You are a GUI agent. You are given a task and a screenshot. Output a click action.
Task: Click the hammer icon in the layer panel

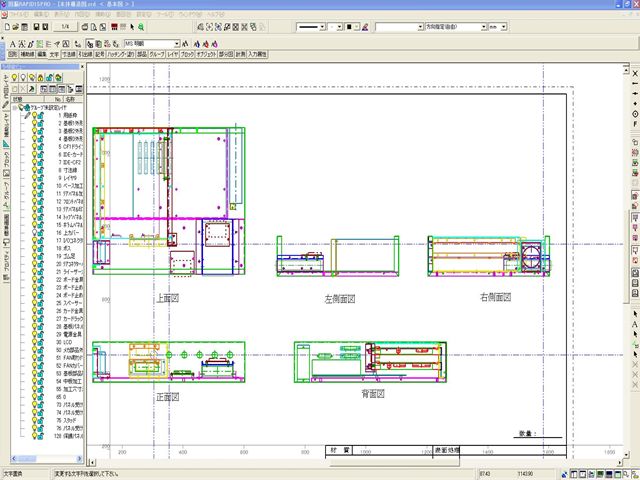pyautogui.click(x=32, y=89)
